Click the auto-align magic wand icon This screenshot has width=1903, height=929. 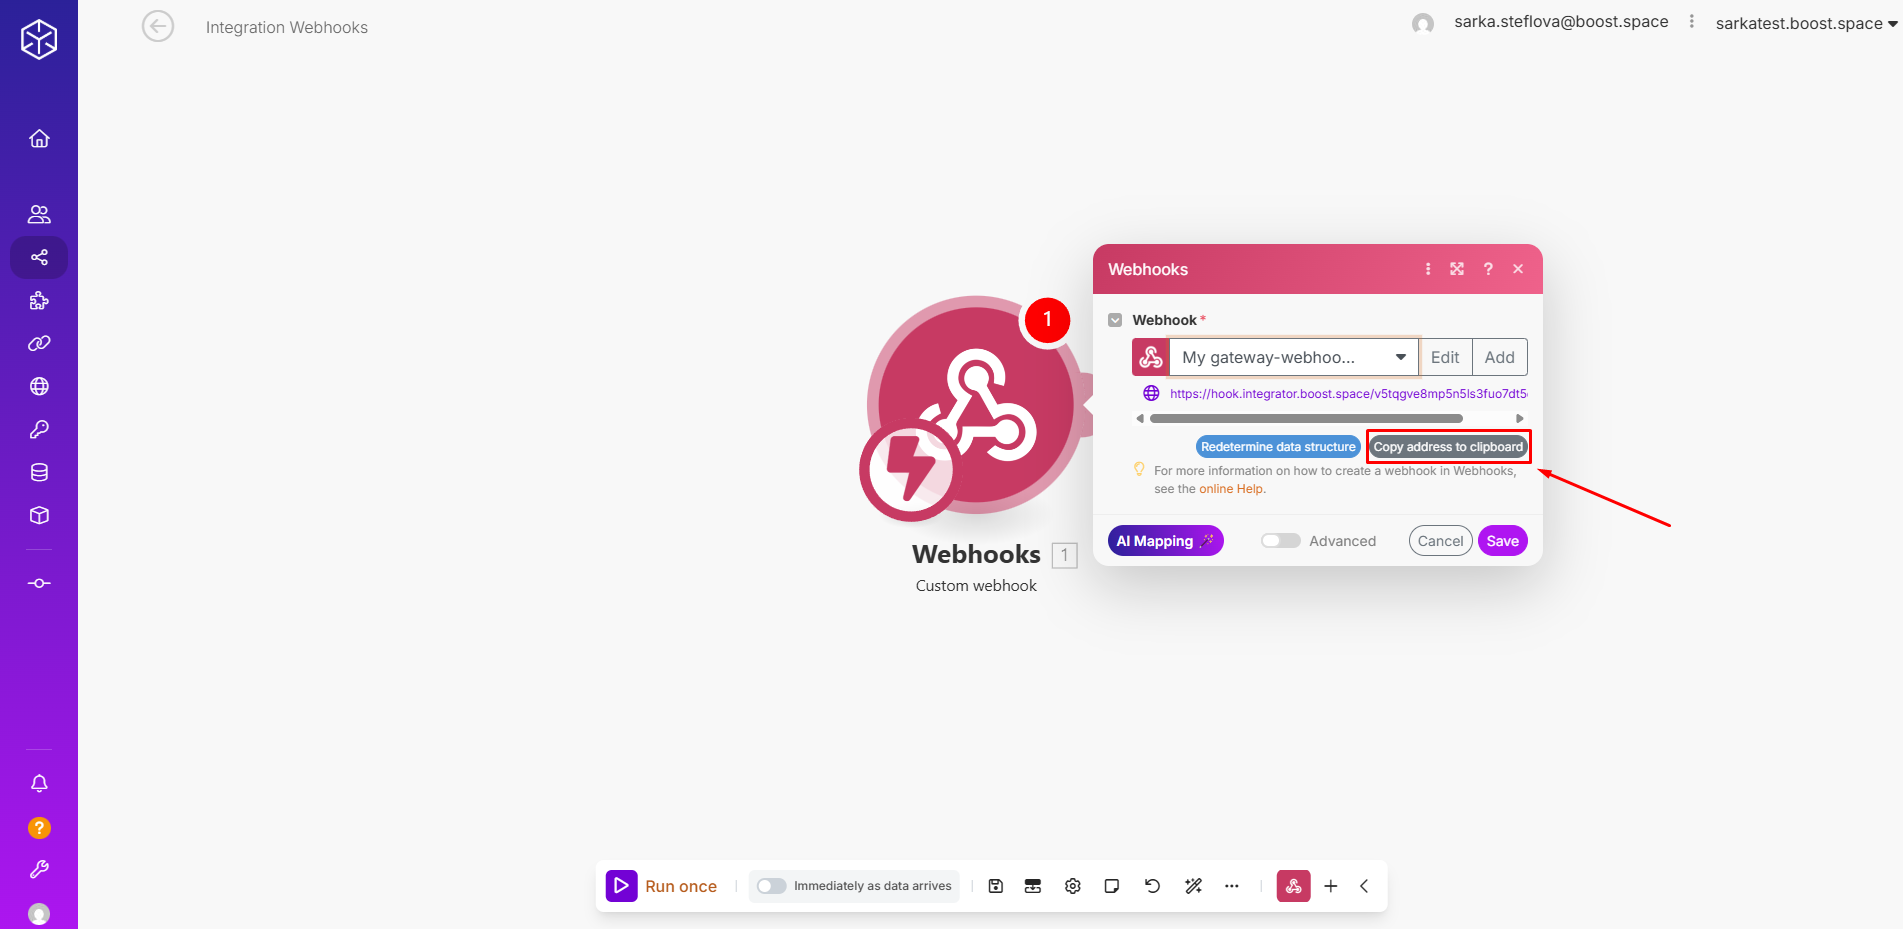(1193, 886)
